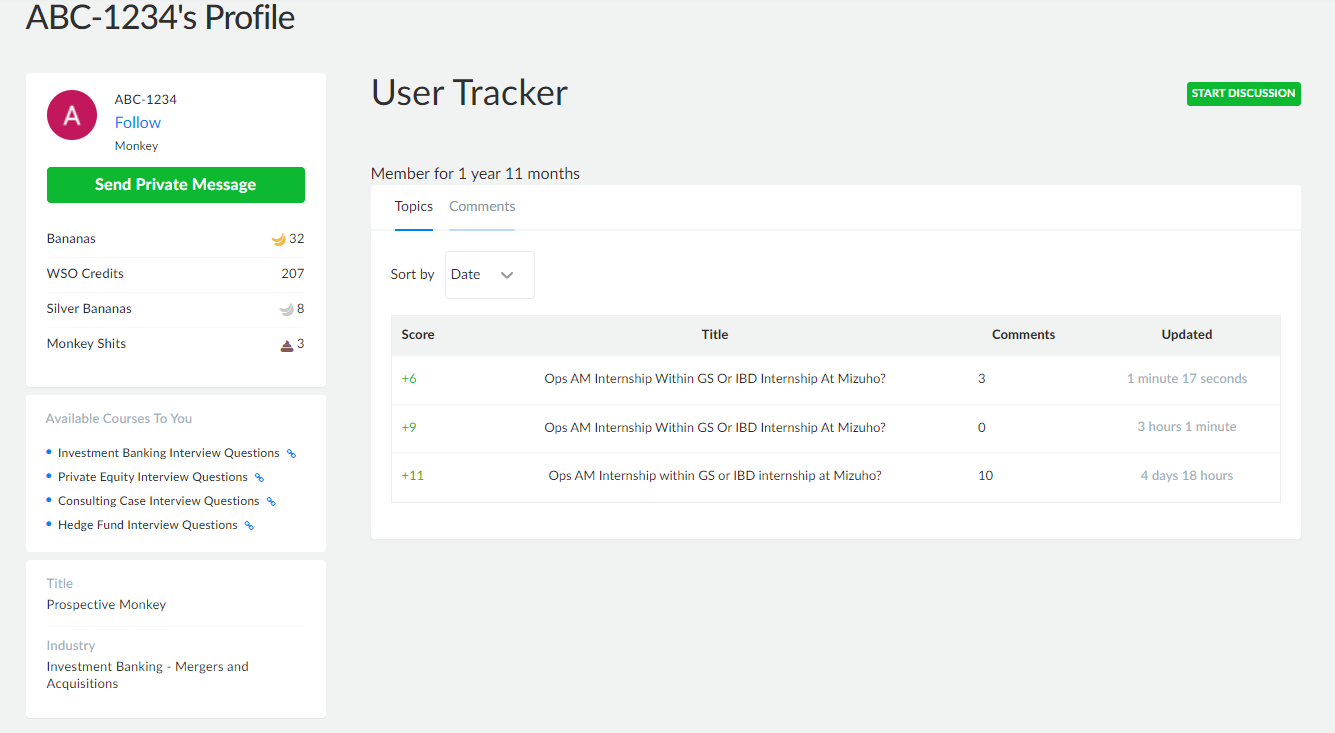1335x733 pixels.
Task: Click the Updated column header
Action: [1187, 335]
